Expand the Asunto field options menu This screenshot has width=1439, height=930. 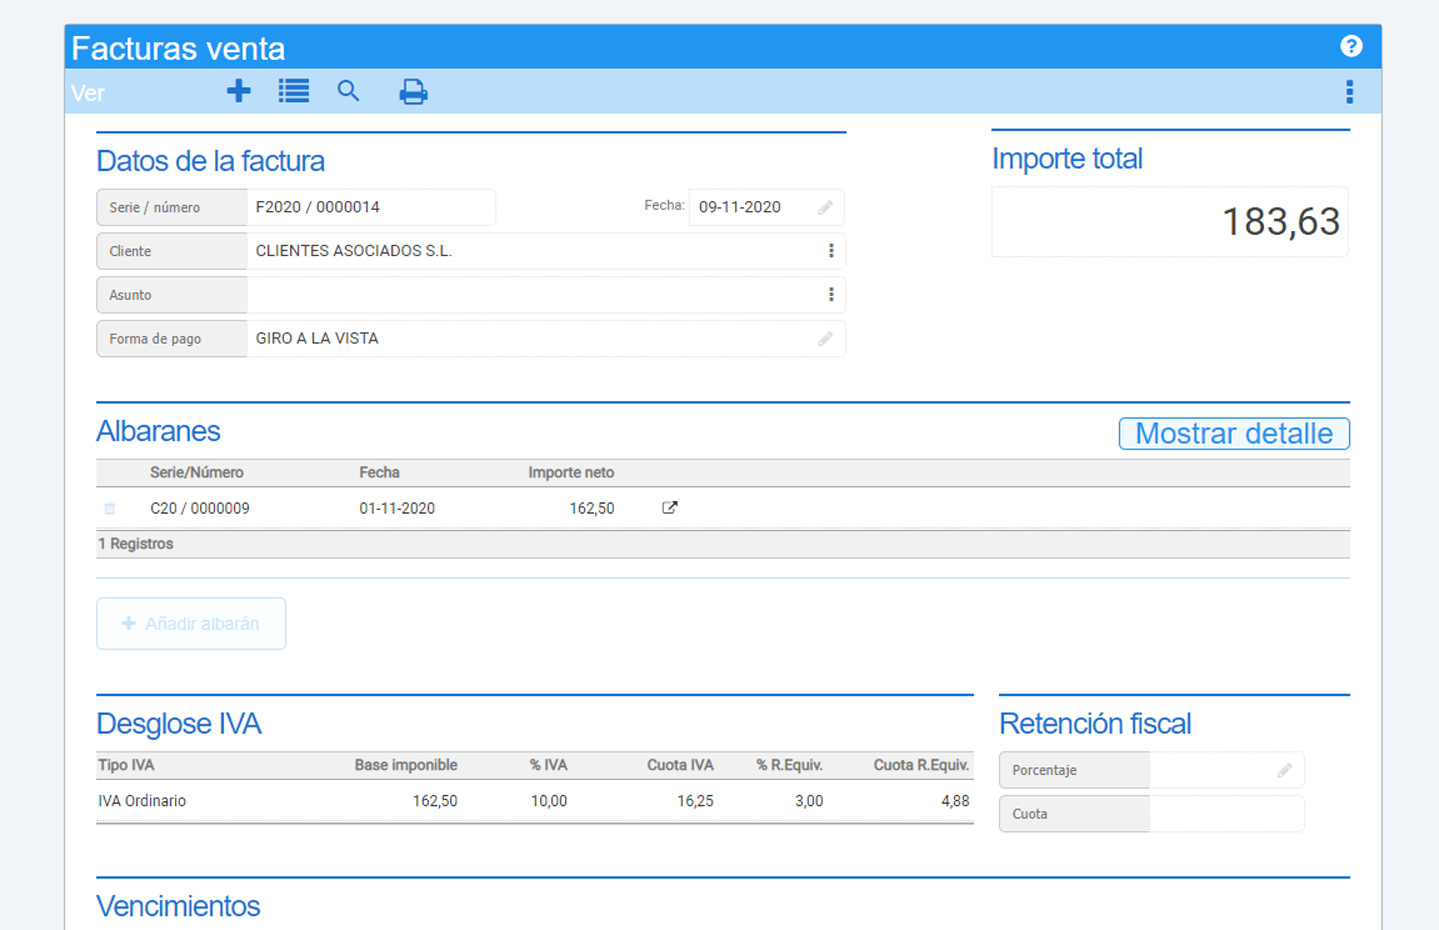click(830, 295)
